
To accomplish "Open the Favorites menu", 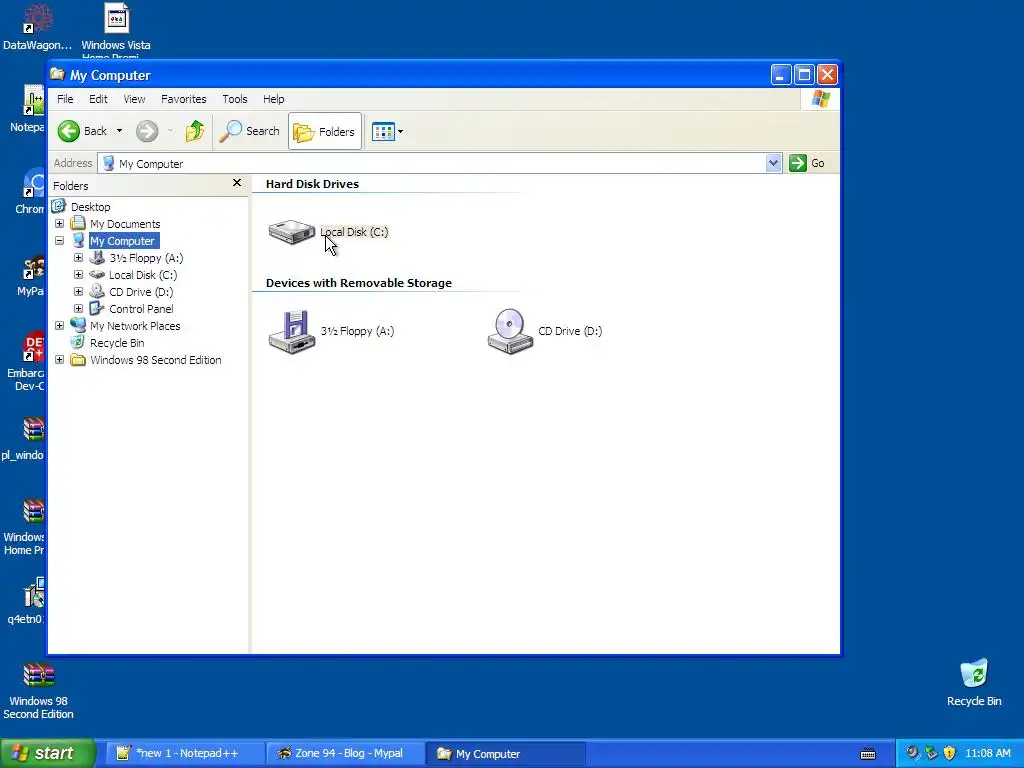I will [x=184, y=99].
